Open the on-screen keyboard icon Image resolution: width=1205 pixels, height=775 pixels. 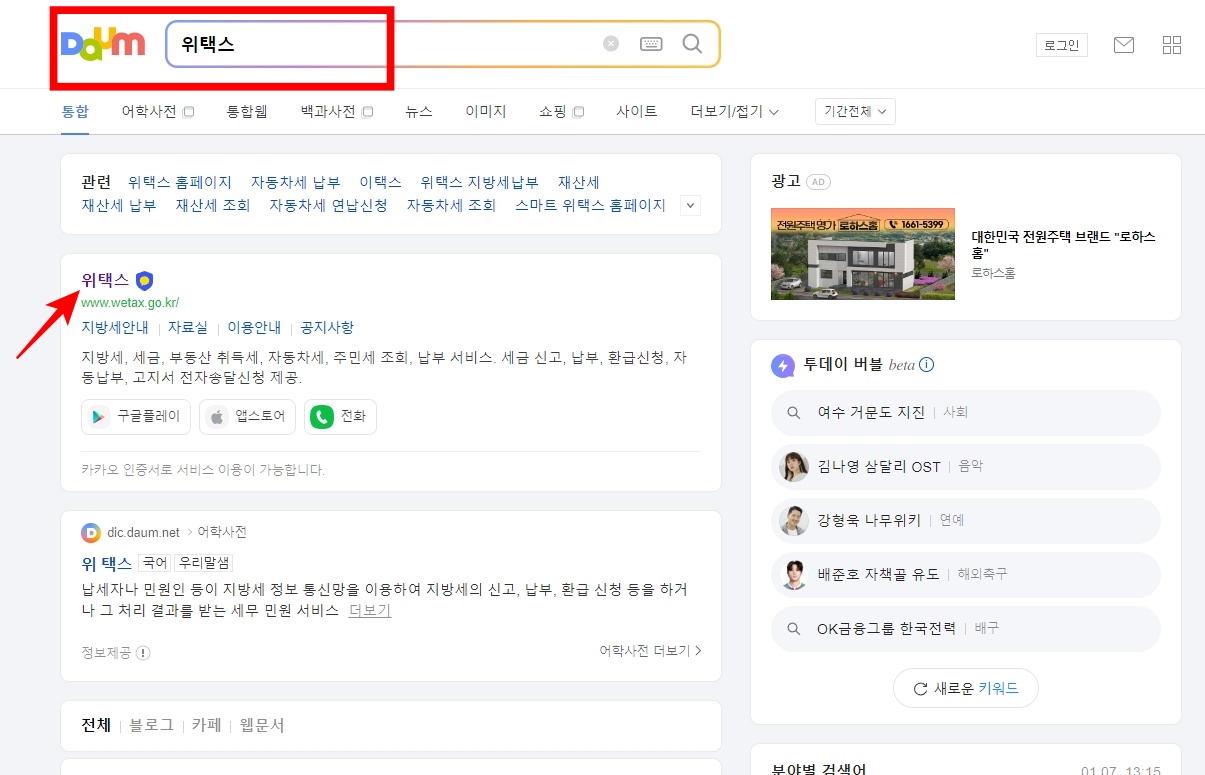tap(651, 44)
